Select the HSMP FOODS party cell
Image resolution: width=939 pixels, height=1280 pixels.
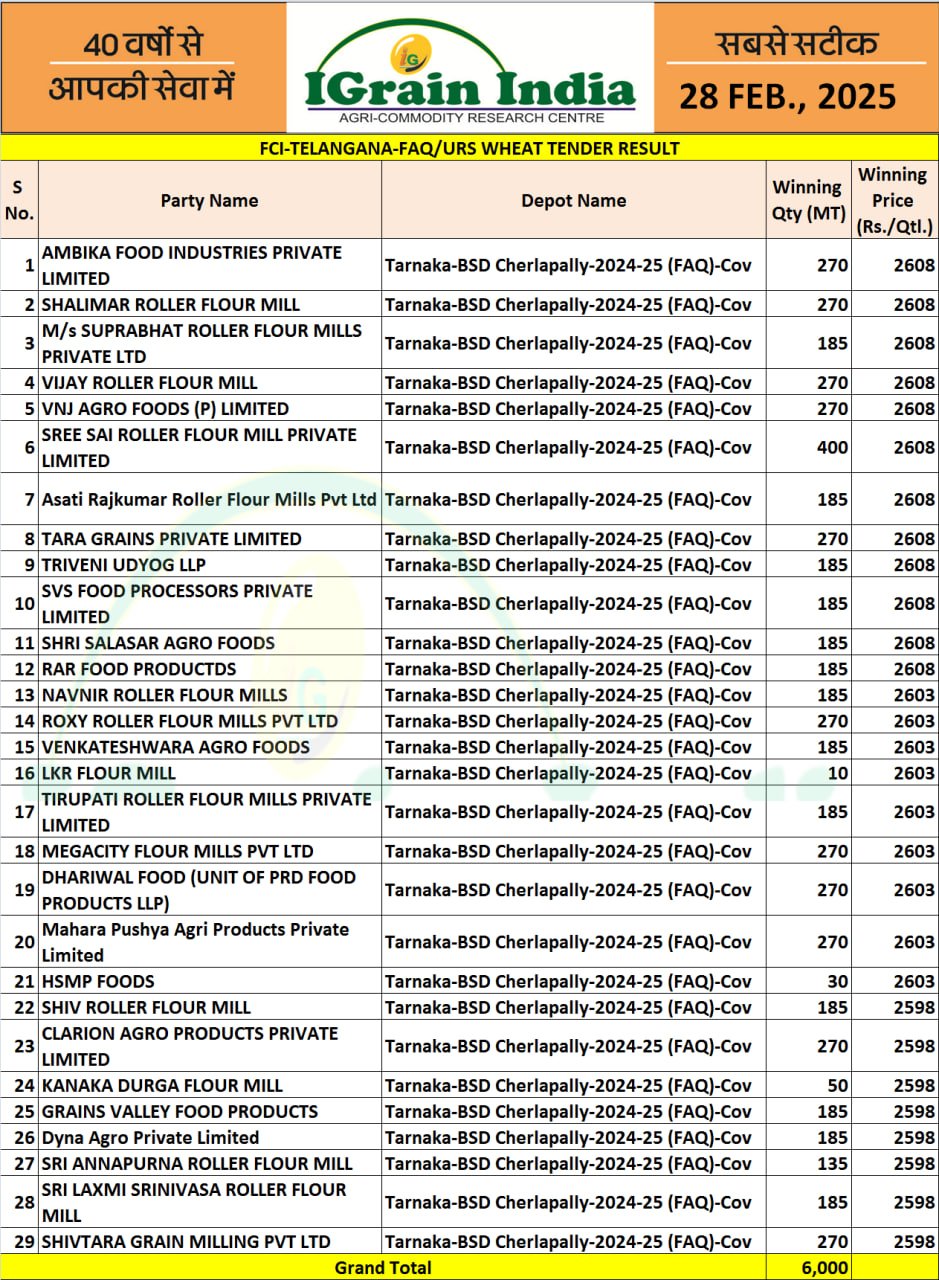[x=98, y=981]
